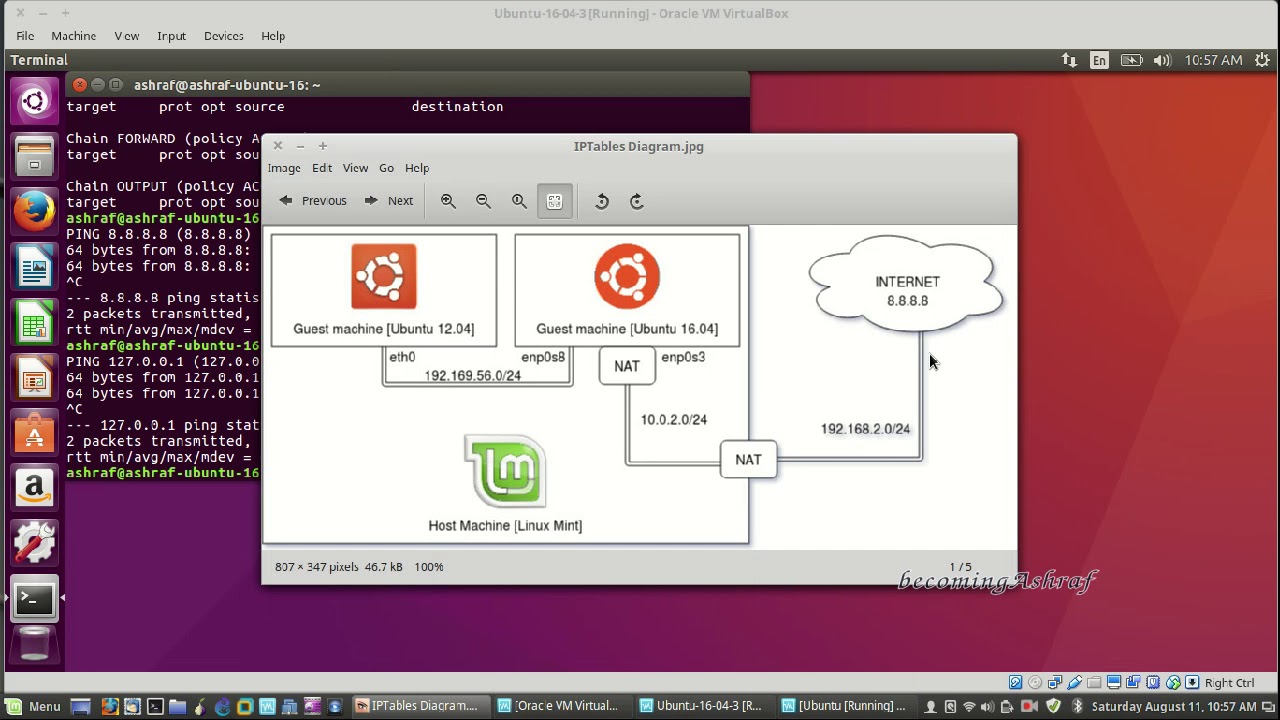Switch to Ubuntu-16-04-3 taskbar window
1280x720 pixels.
pos(706,706)
